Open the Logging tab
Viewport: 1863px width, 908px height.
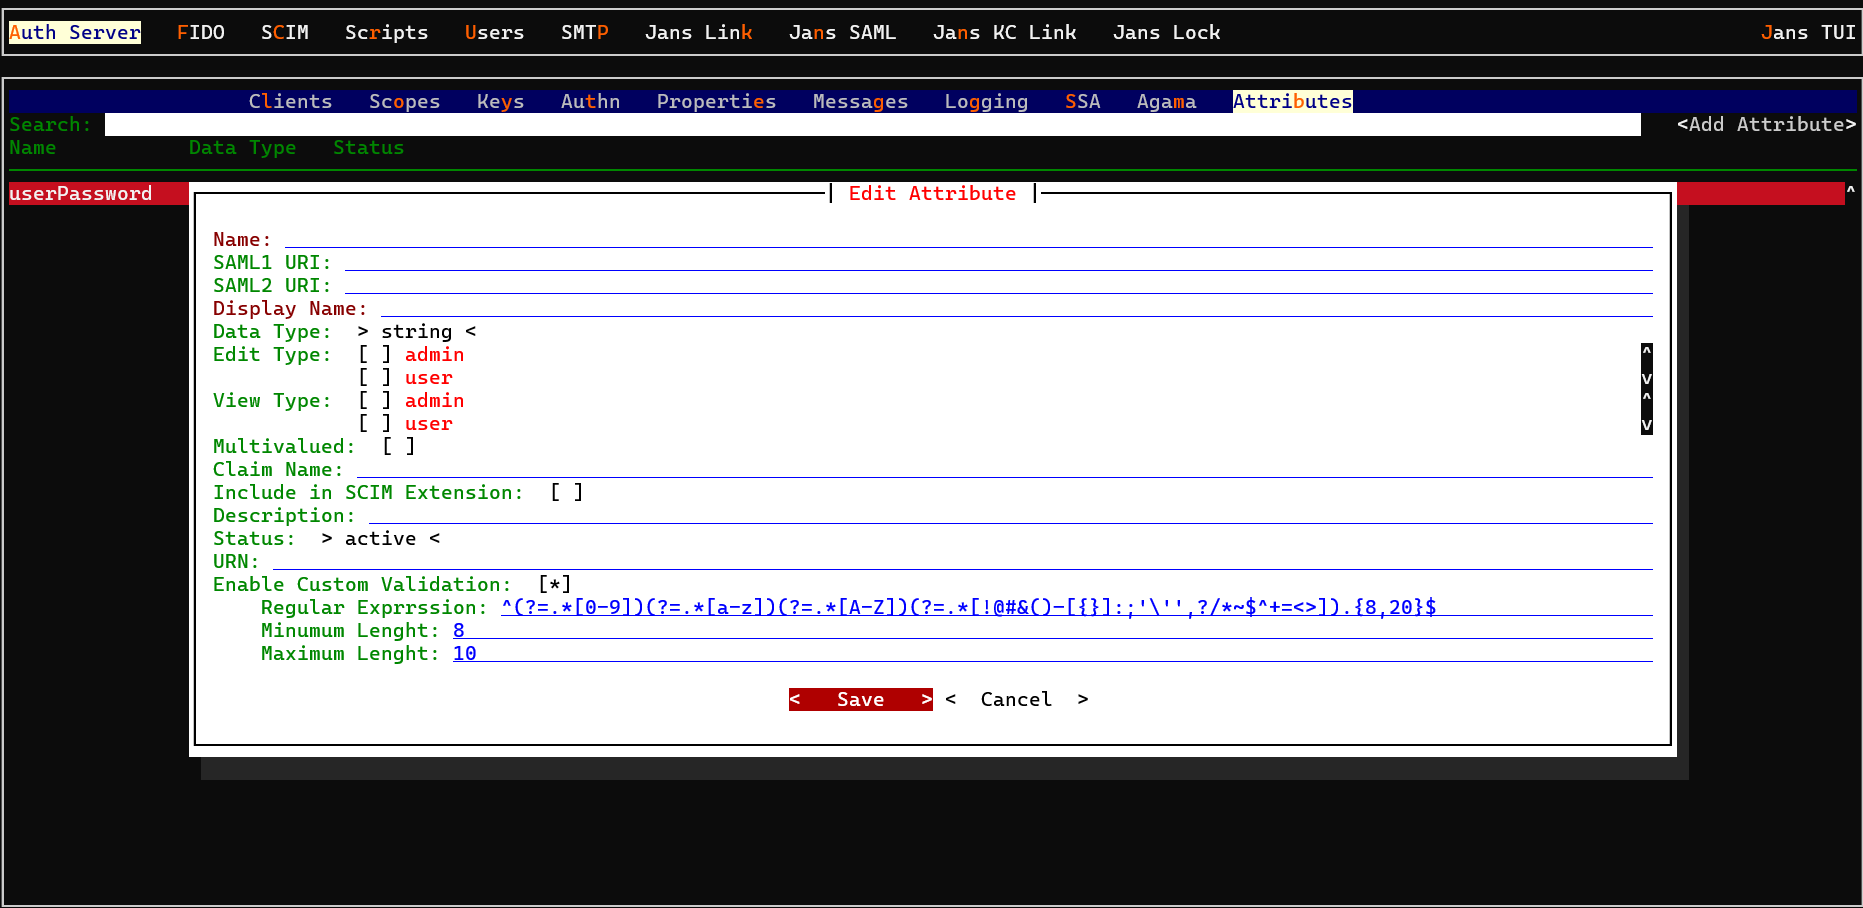pos(985,101)
